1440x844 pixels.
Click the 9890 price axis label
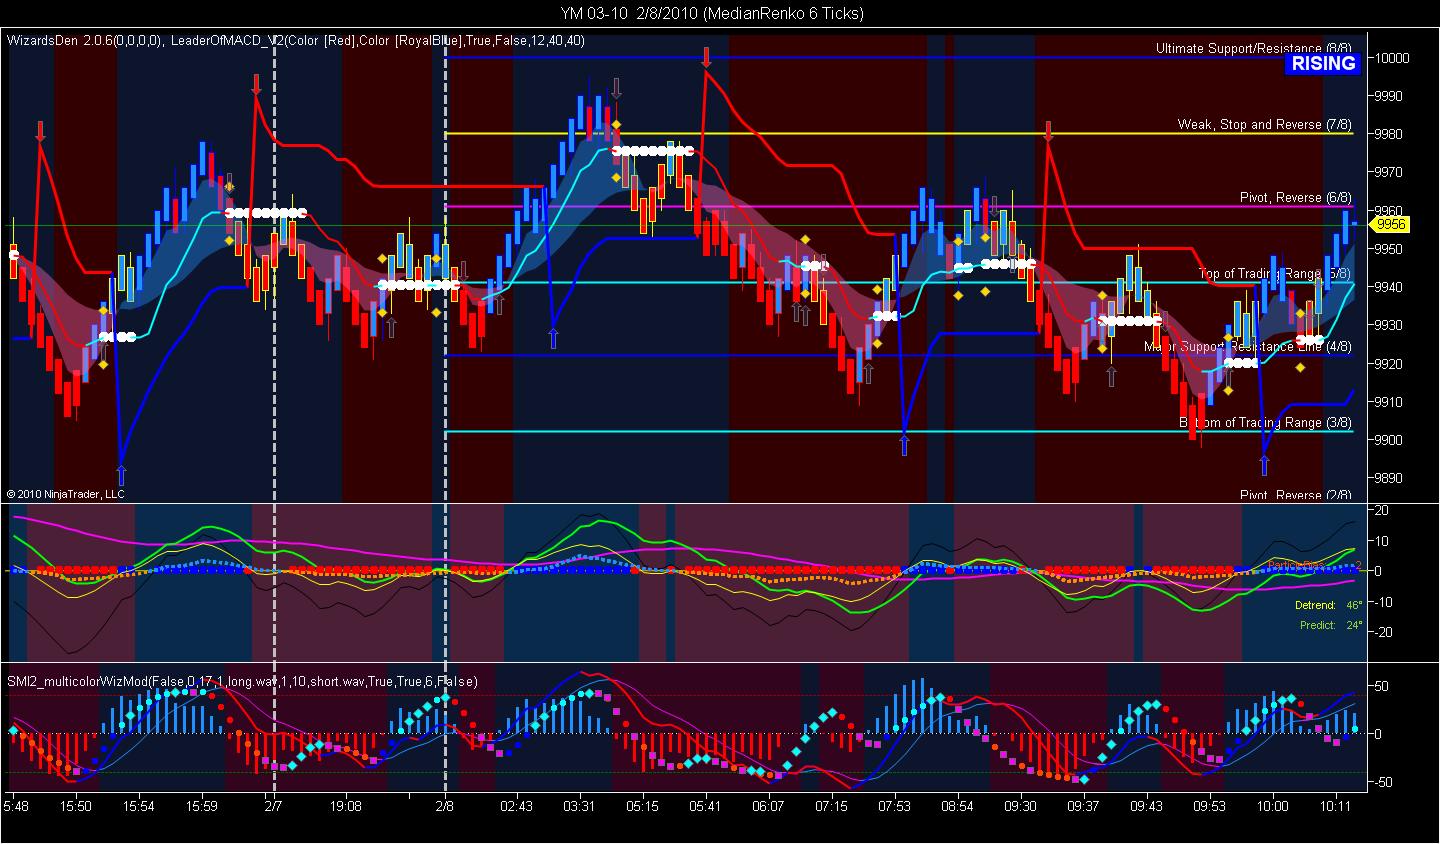(x=1390, y=478)
